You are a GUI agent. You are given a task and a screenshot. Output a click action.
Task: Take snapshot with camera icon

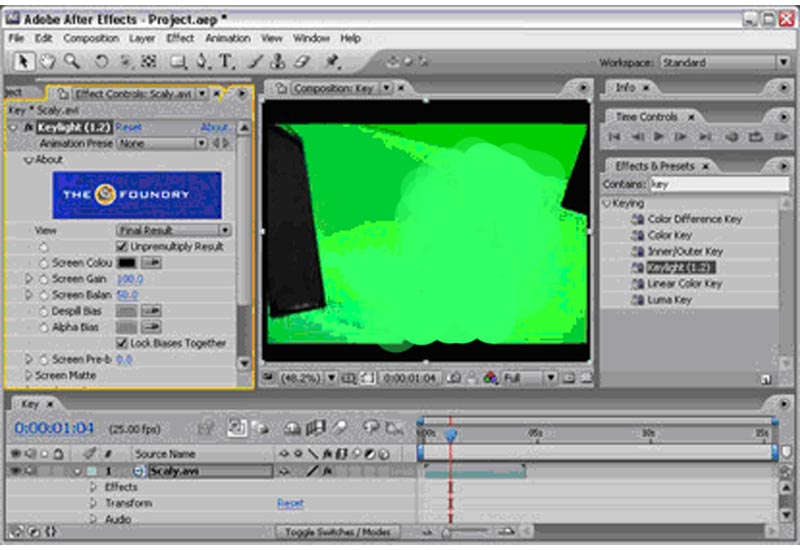tap(454, 378)
